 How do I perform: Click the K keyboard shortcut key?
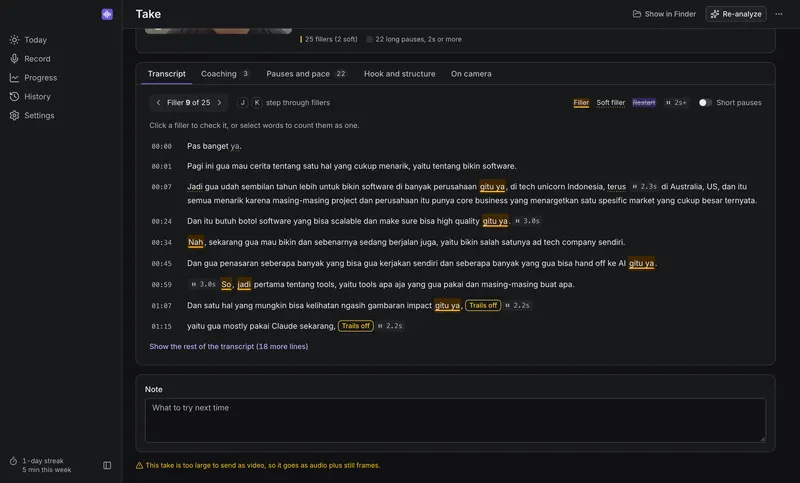(x=257, y=103)
